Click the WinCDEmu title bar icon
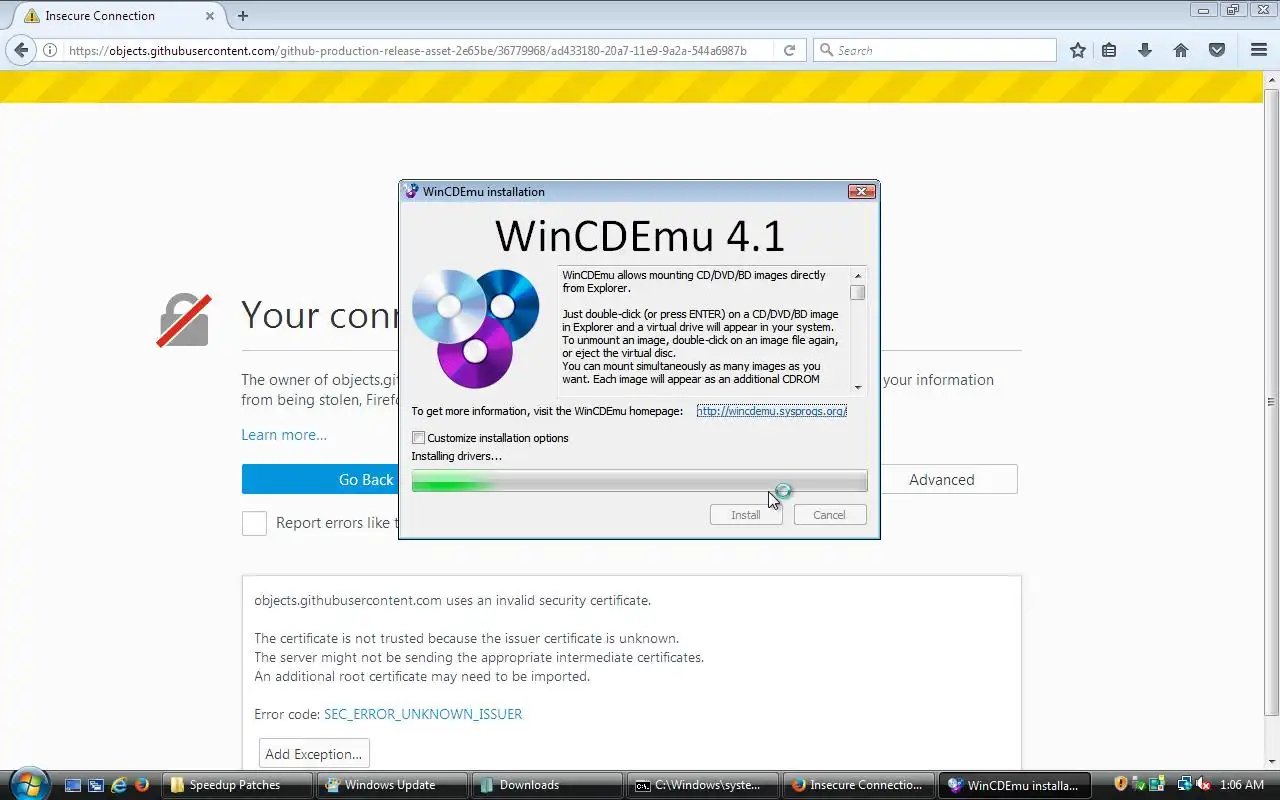 point(411,191)
